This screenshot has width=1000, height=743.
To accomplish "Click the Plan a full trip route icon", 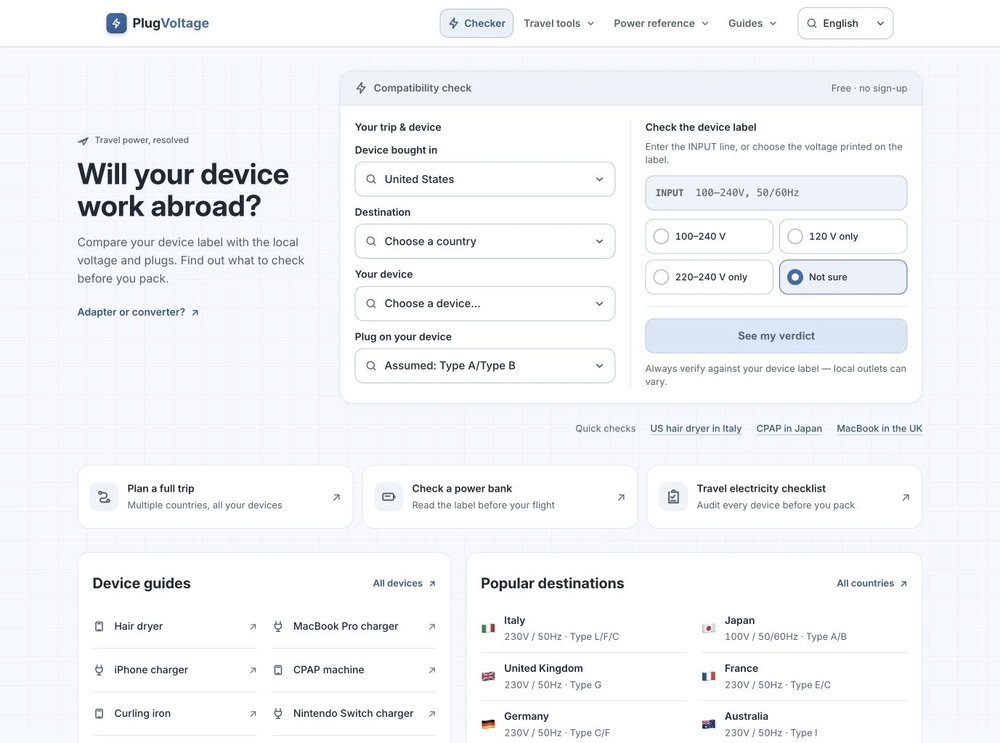I will [x=104, y=497].
